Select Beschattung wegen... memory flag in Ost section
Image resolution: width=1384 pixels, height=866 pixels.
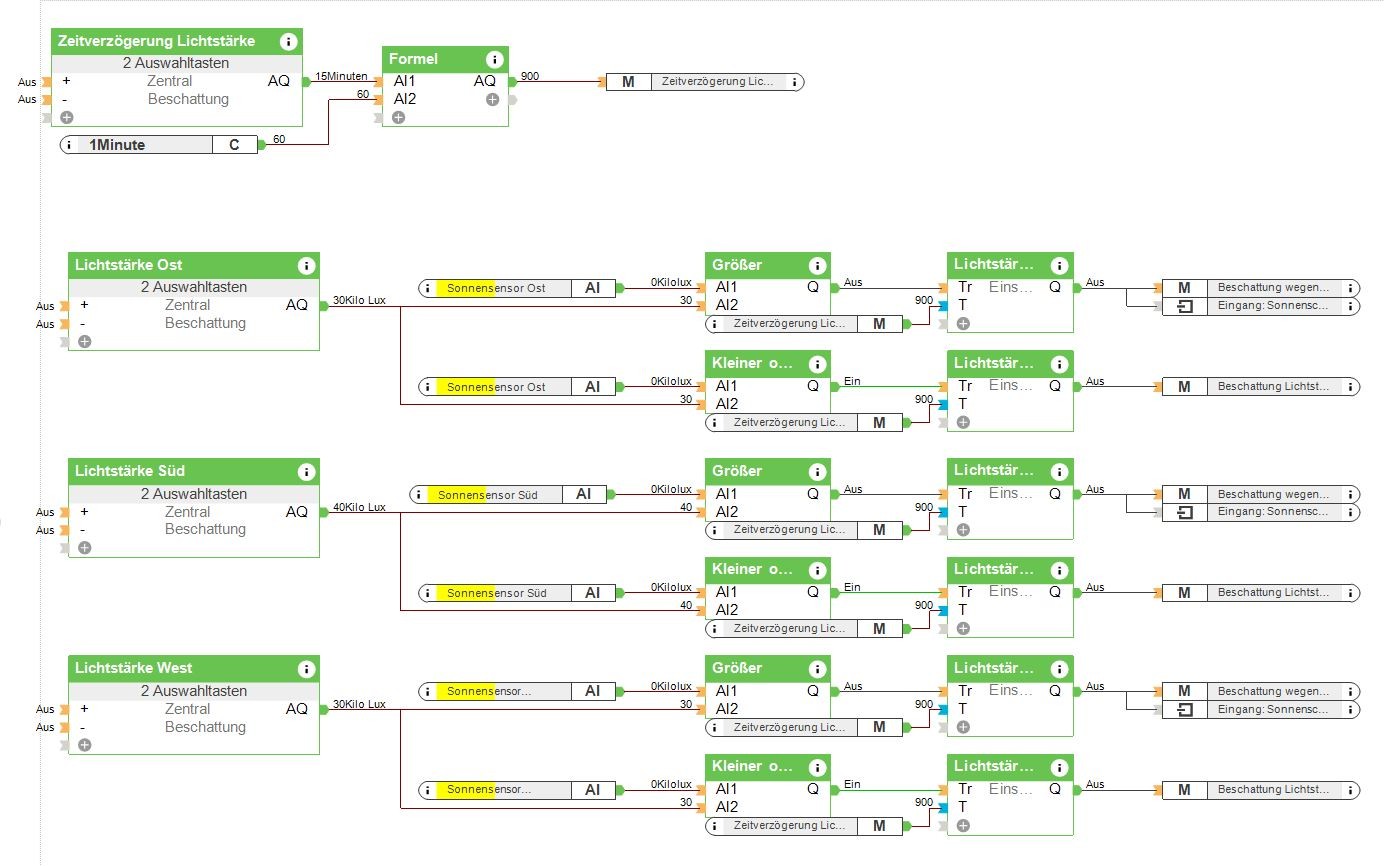coord(1260,288)
